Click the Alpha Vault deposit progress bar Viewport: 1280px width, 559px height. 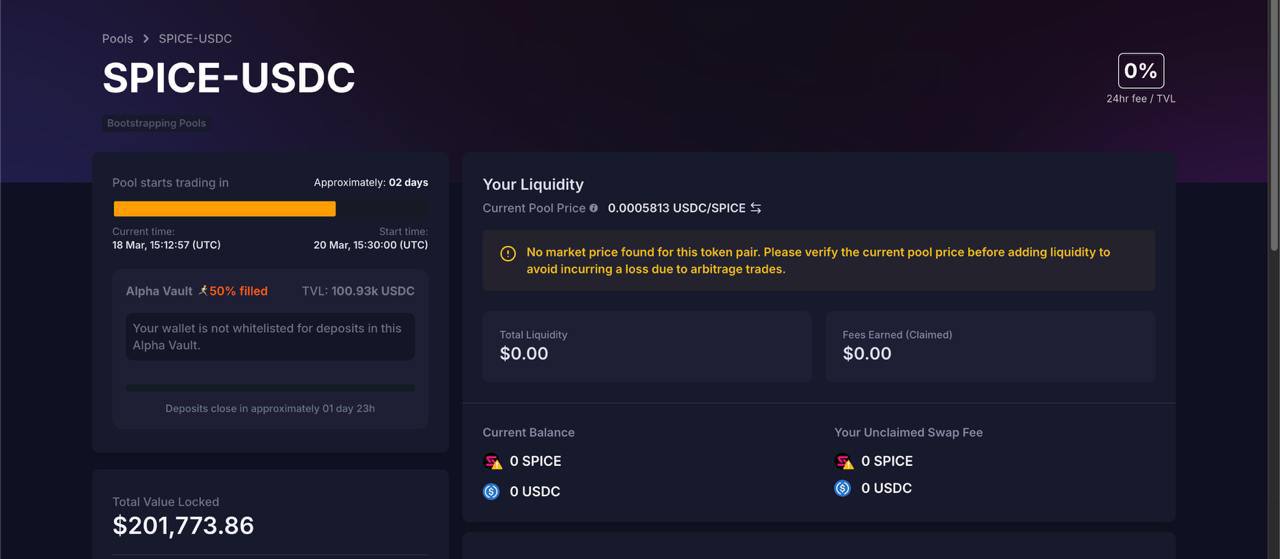point(270,388)
